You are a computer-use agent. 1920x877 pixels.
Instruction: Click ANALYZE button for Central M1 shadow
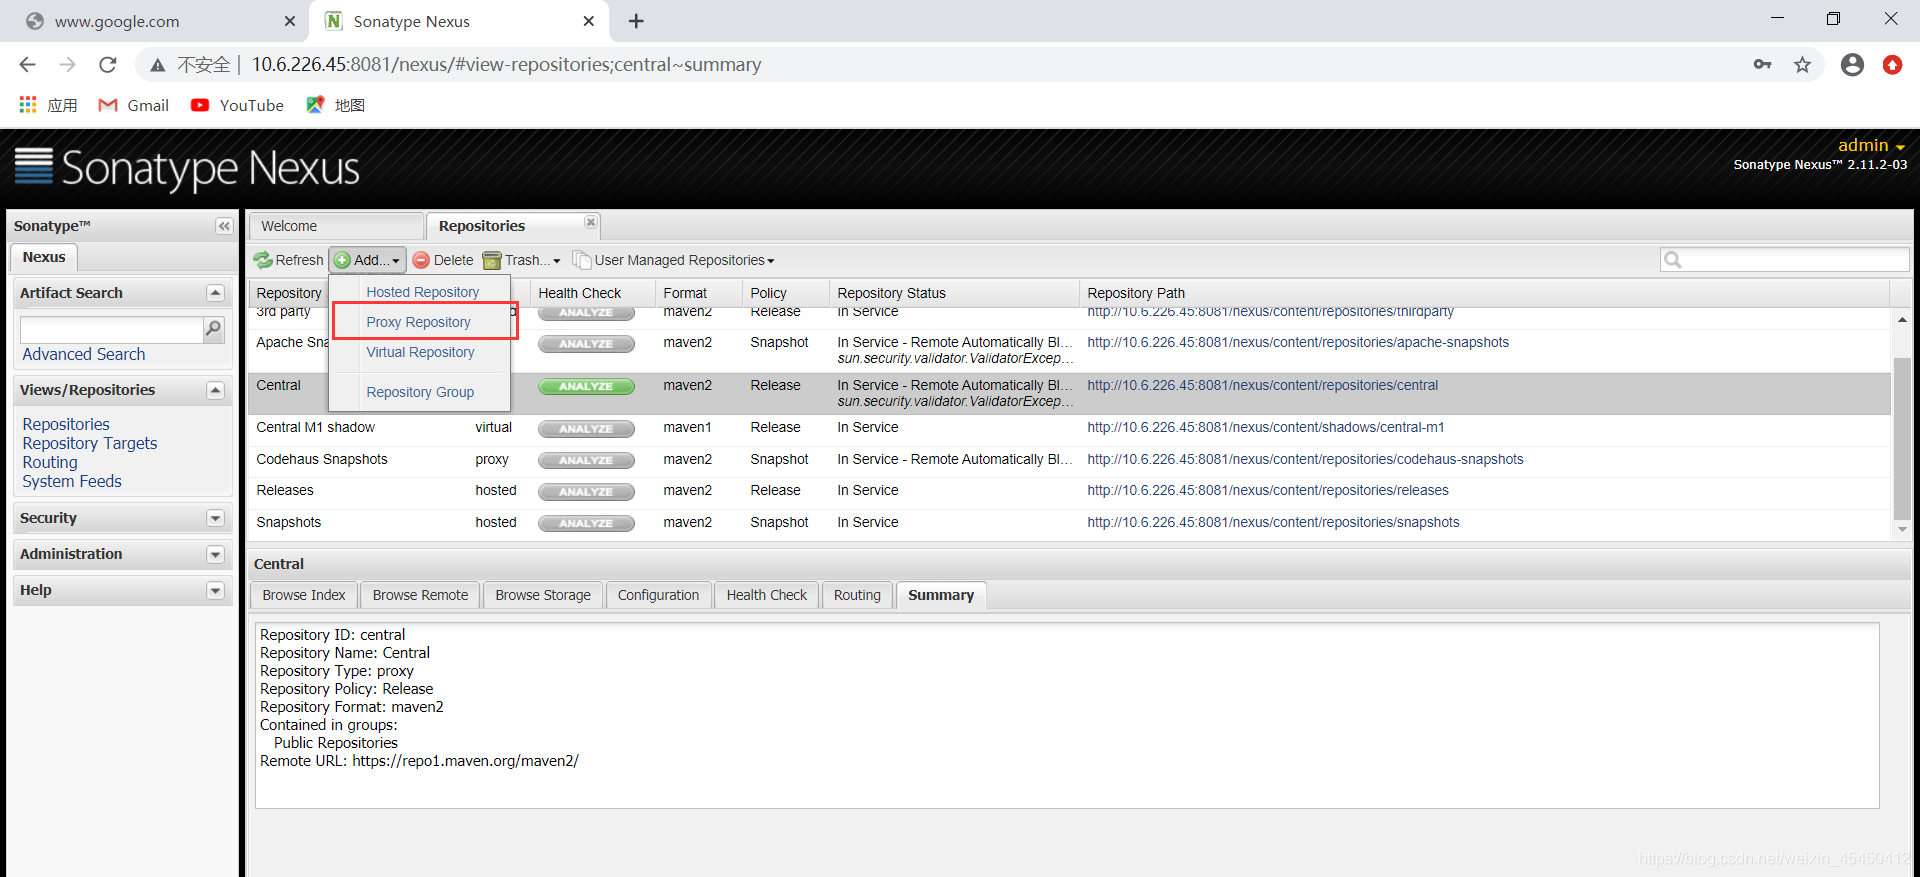(x=586, y=428)
